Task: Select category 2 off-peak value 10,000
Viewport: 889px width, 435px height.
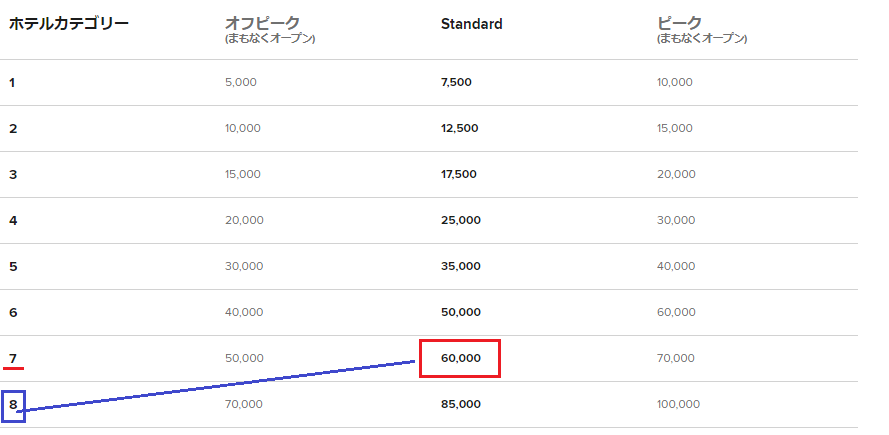Action: tap(243, 129)
